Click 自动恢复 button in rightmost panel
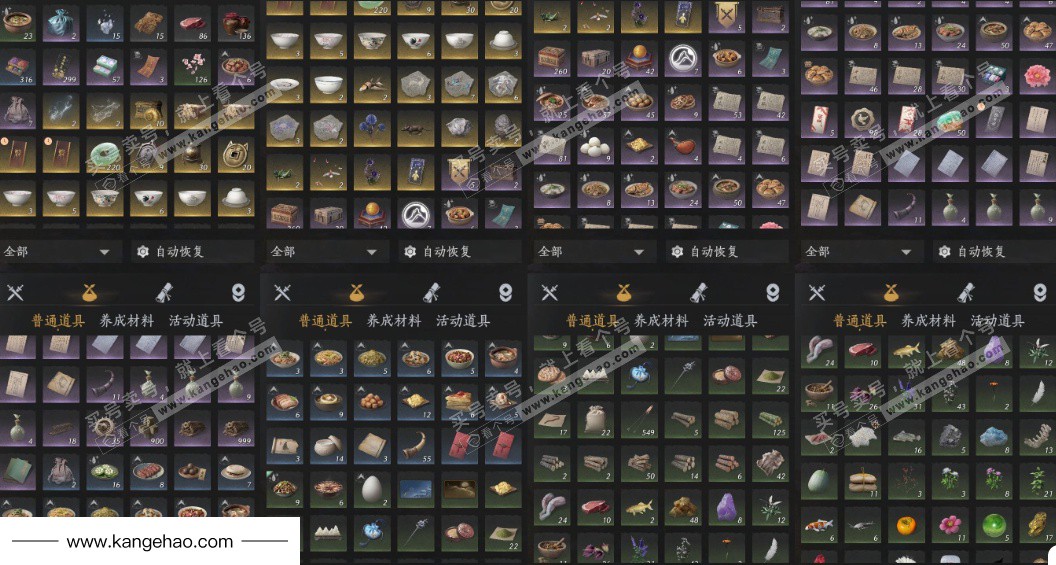The width and height of the screenshot is (1056, 565). 972,252
